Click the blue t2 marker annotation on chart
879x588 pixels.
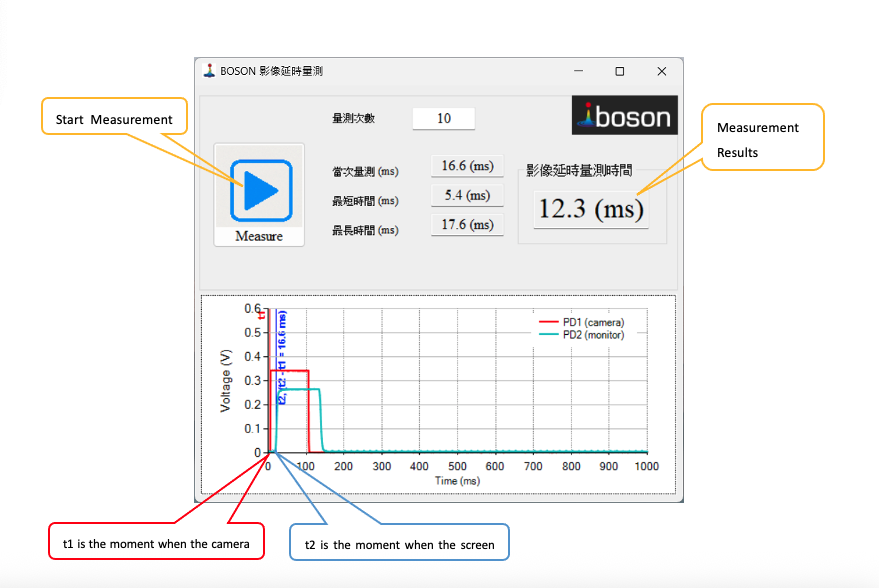point(282,359)
